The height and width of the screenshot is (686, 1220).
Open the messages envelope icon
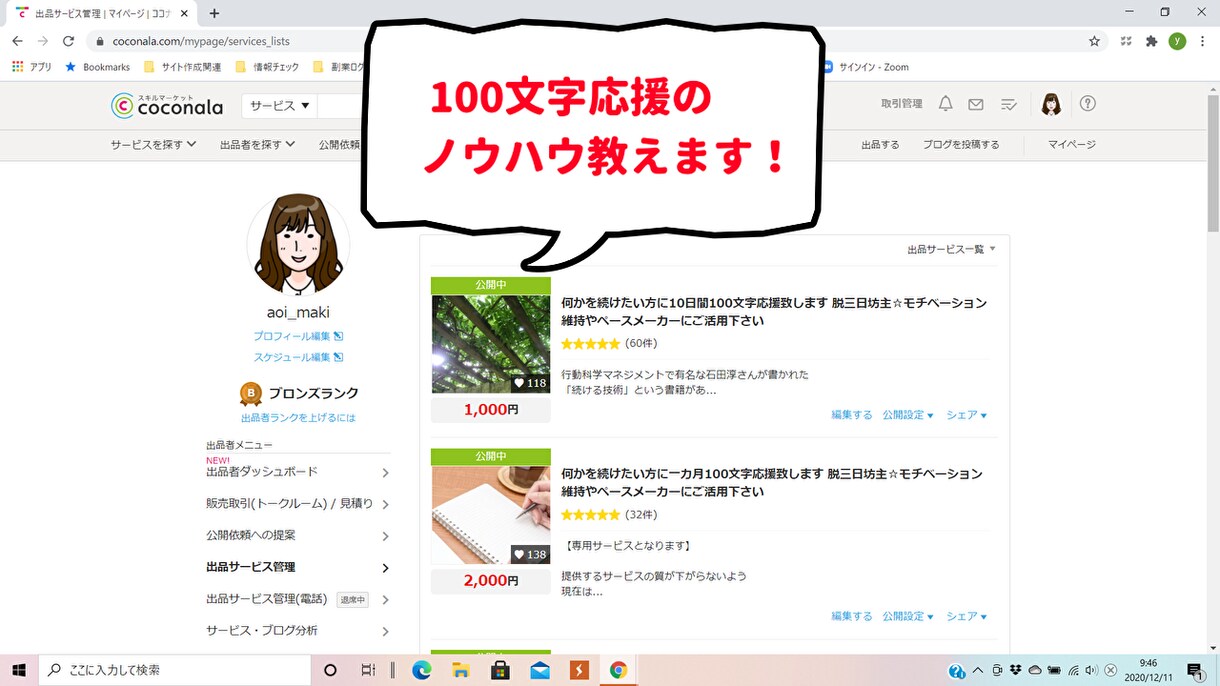pos(976,104)
